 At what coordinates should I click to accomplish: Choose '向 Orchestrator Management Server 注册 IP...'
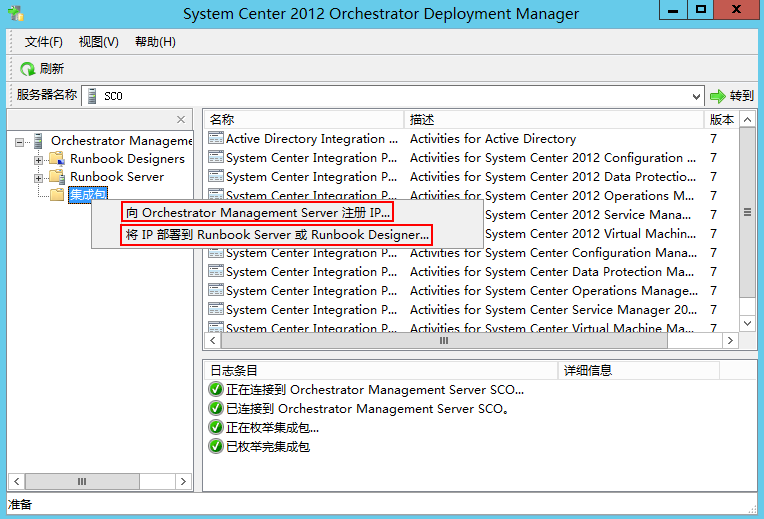pyautogui.click(x=257, y=212)
